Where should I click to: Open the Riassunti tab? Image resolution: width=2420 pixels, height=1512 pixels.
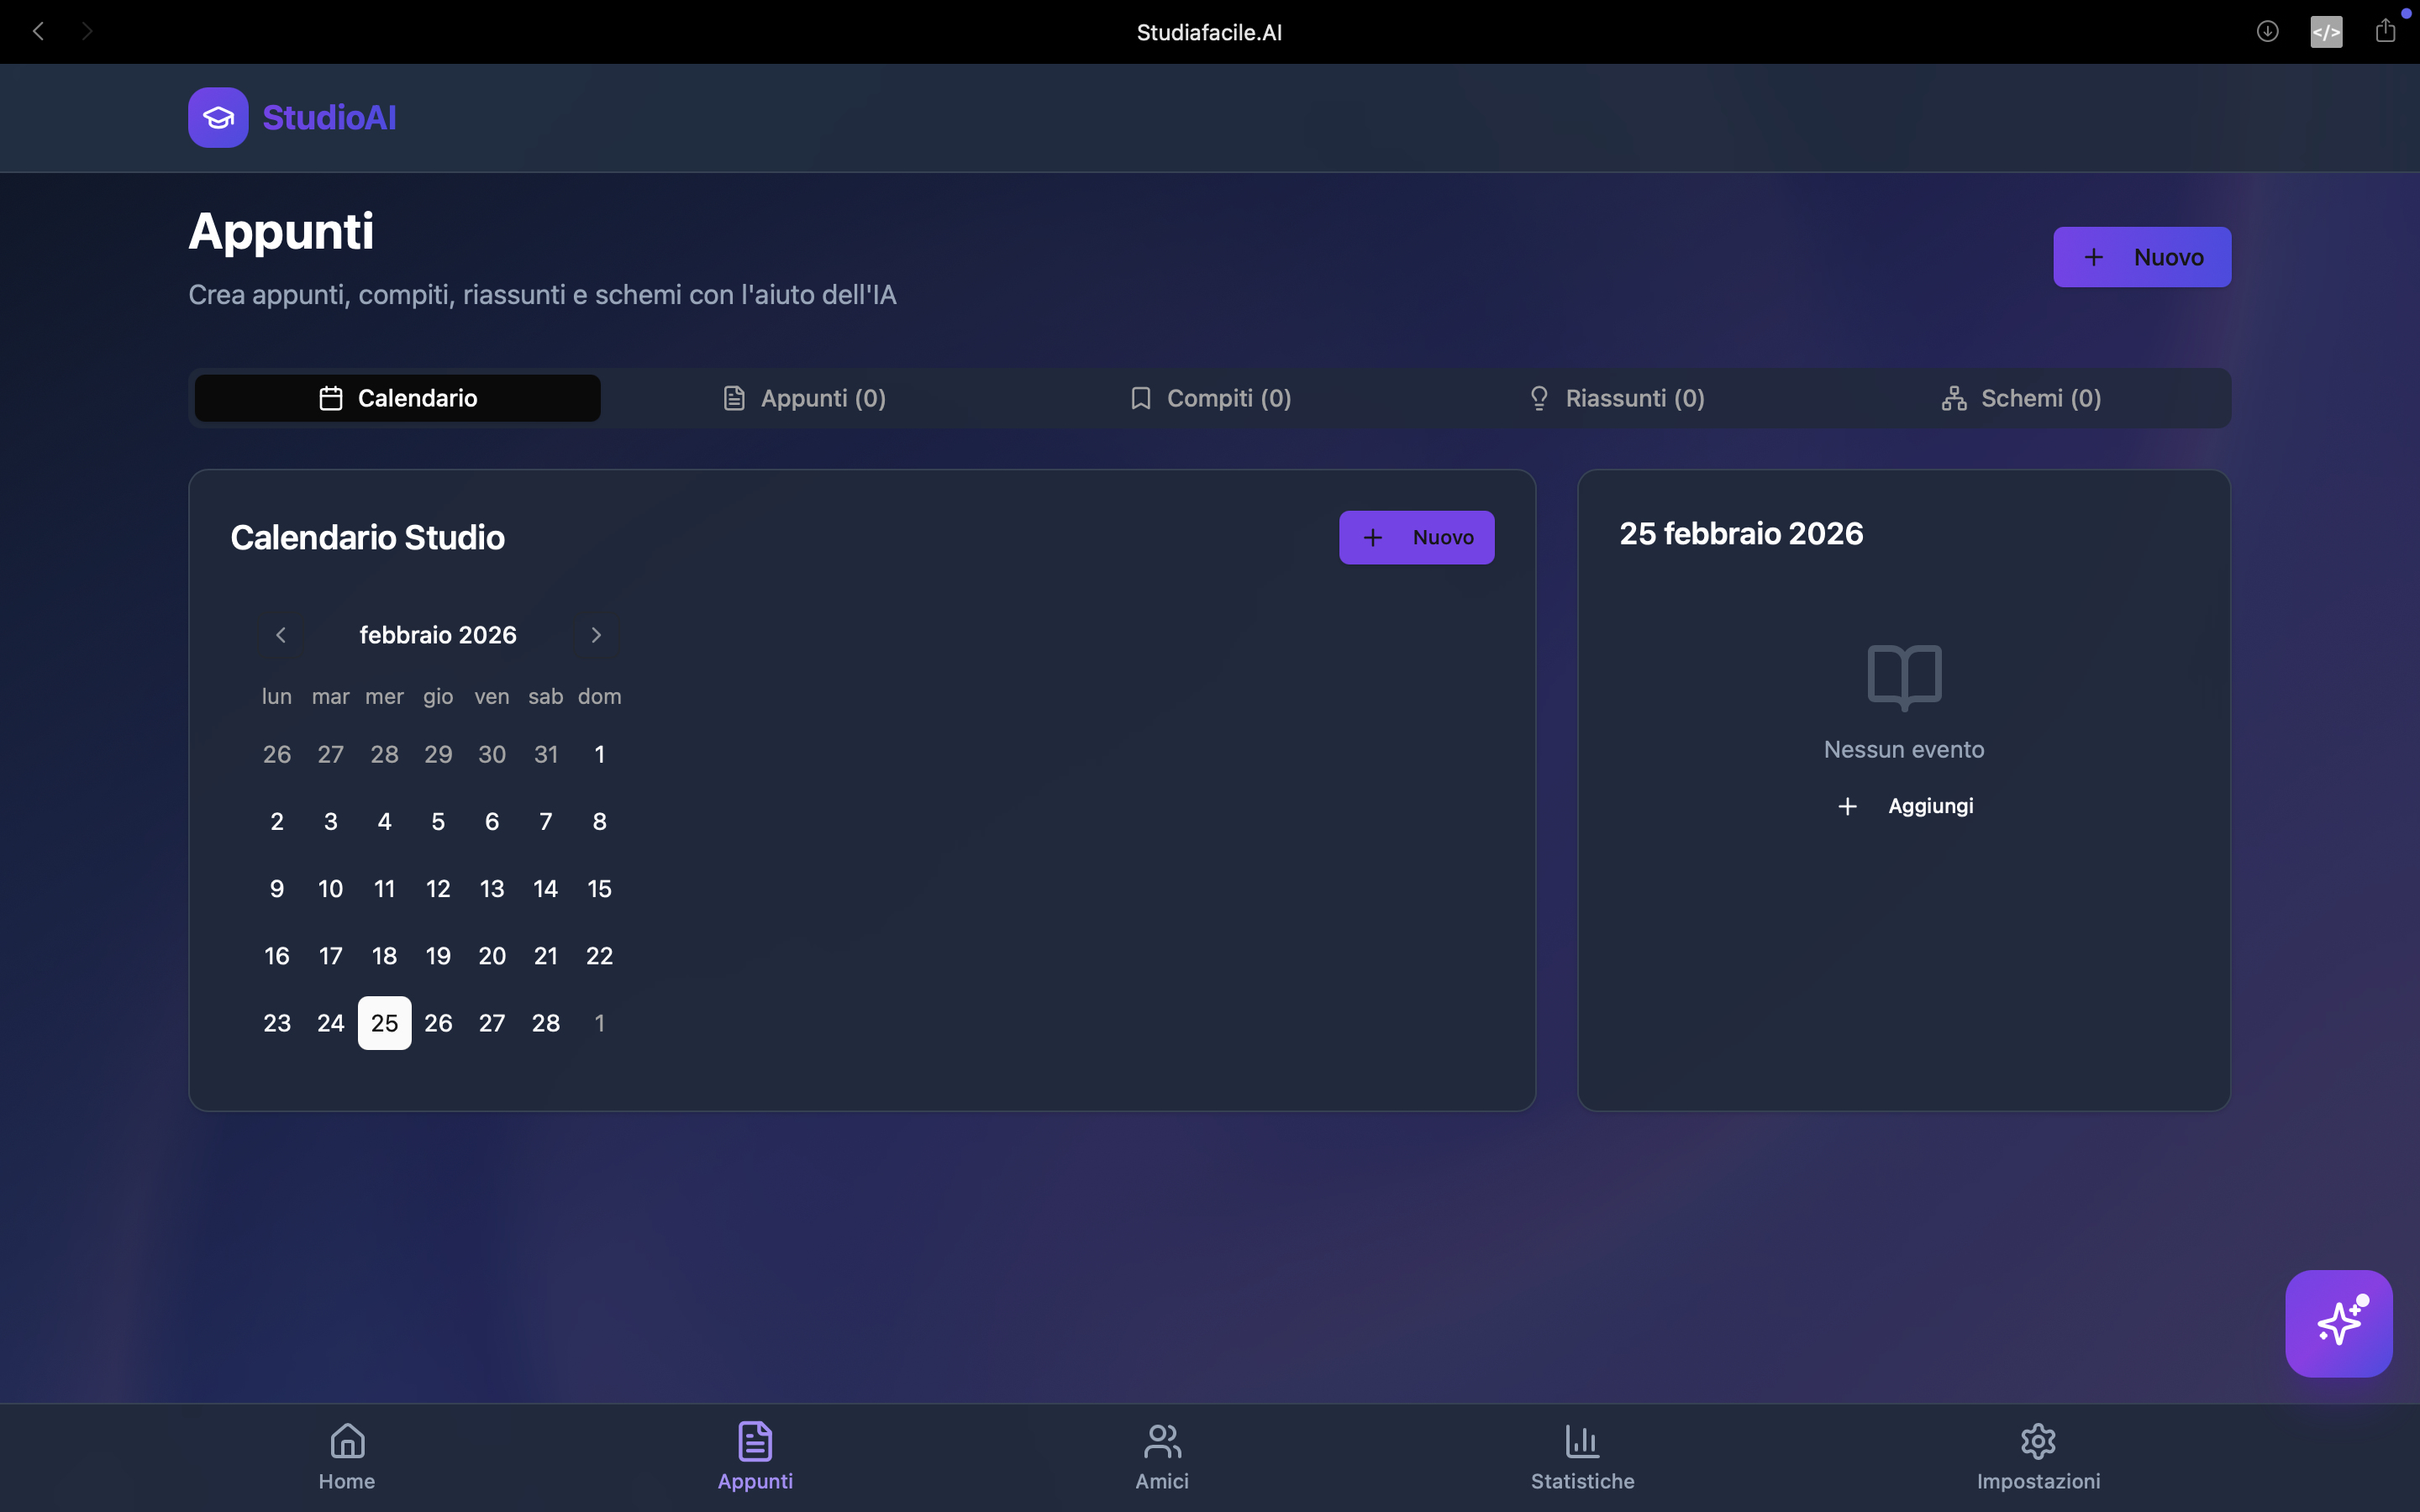point(1616,397)
